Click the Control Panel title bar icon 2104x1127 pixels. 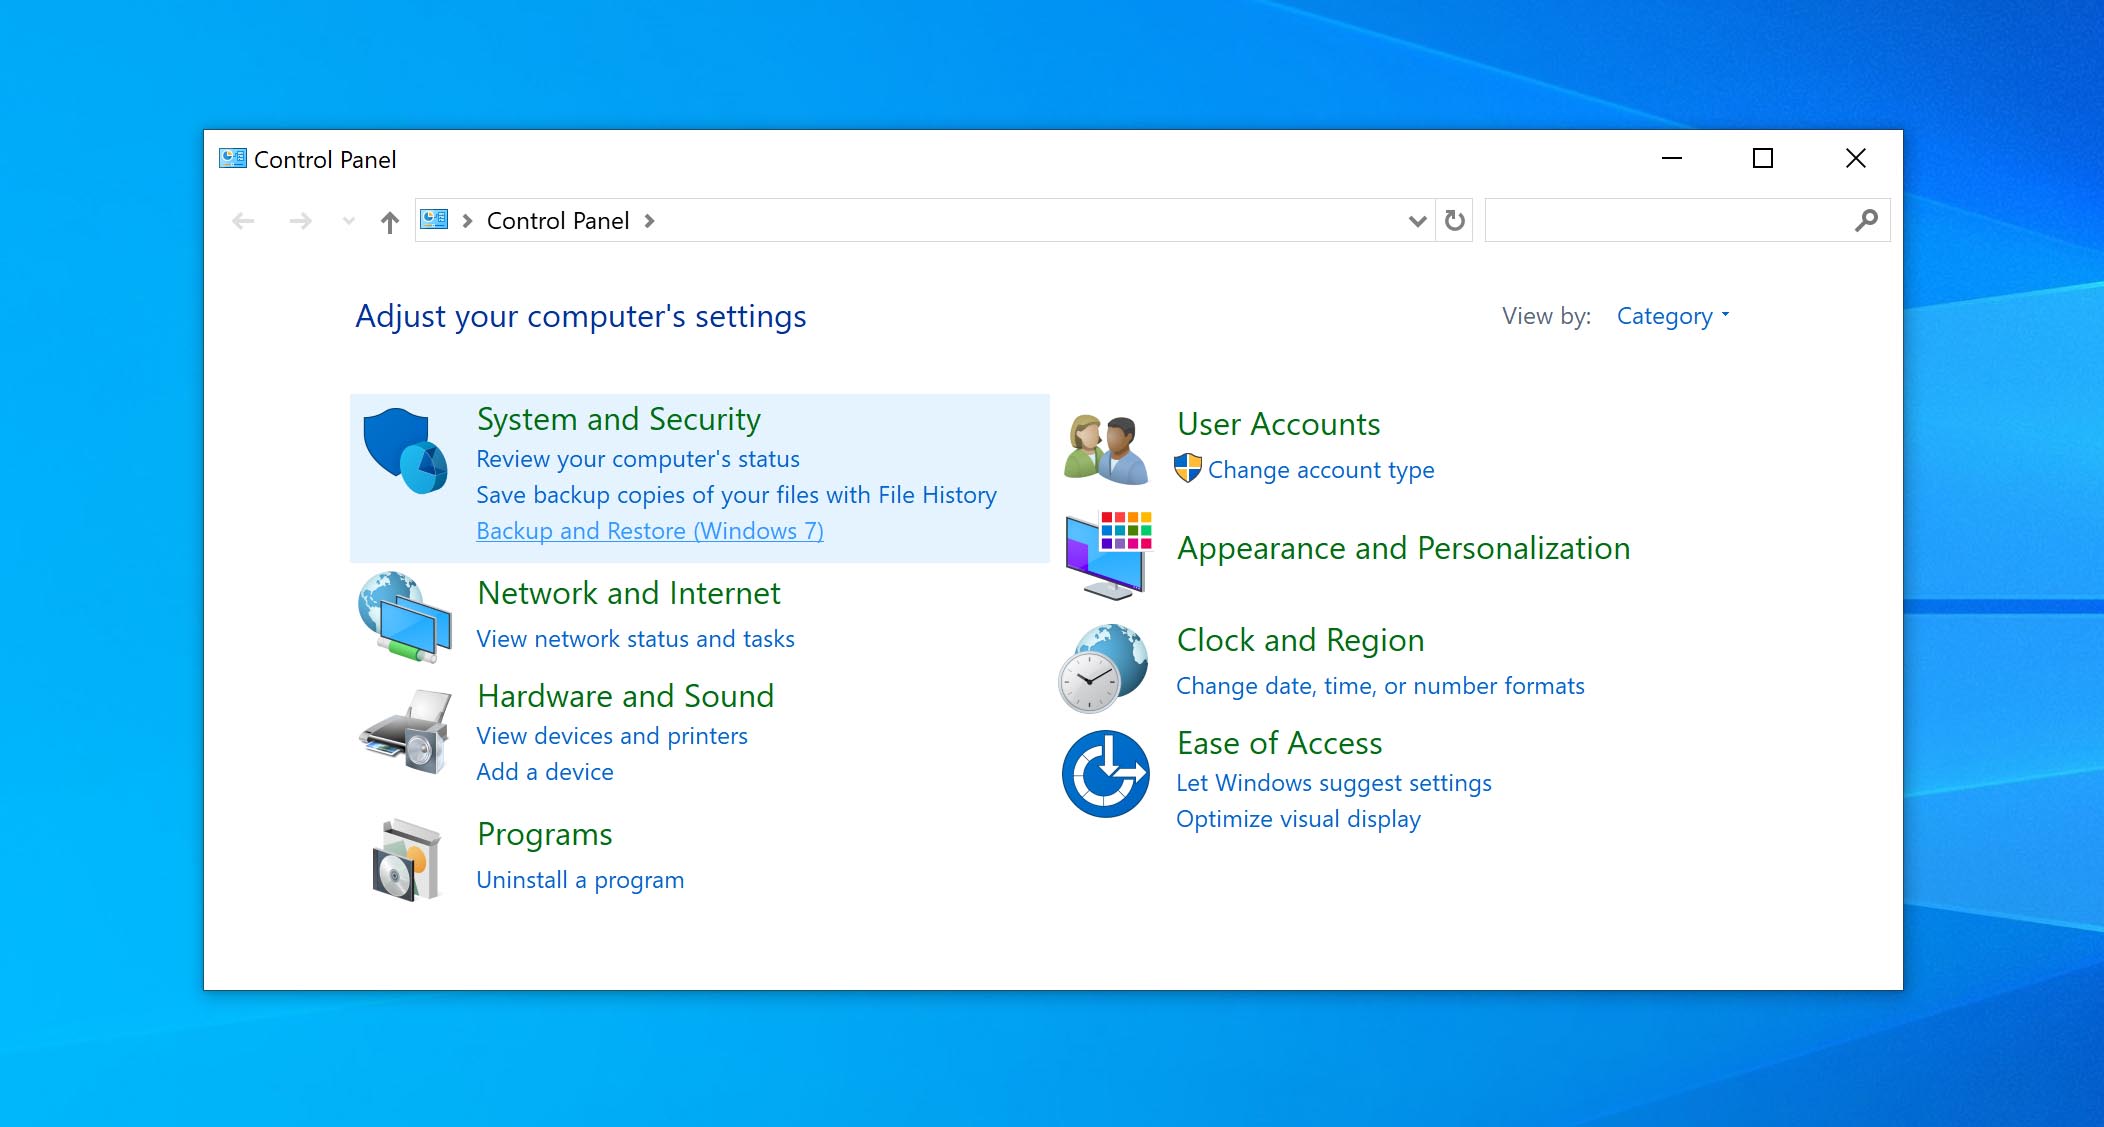click(x=233, y=158)
